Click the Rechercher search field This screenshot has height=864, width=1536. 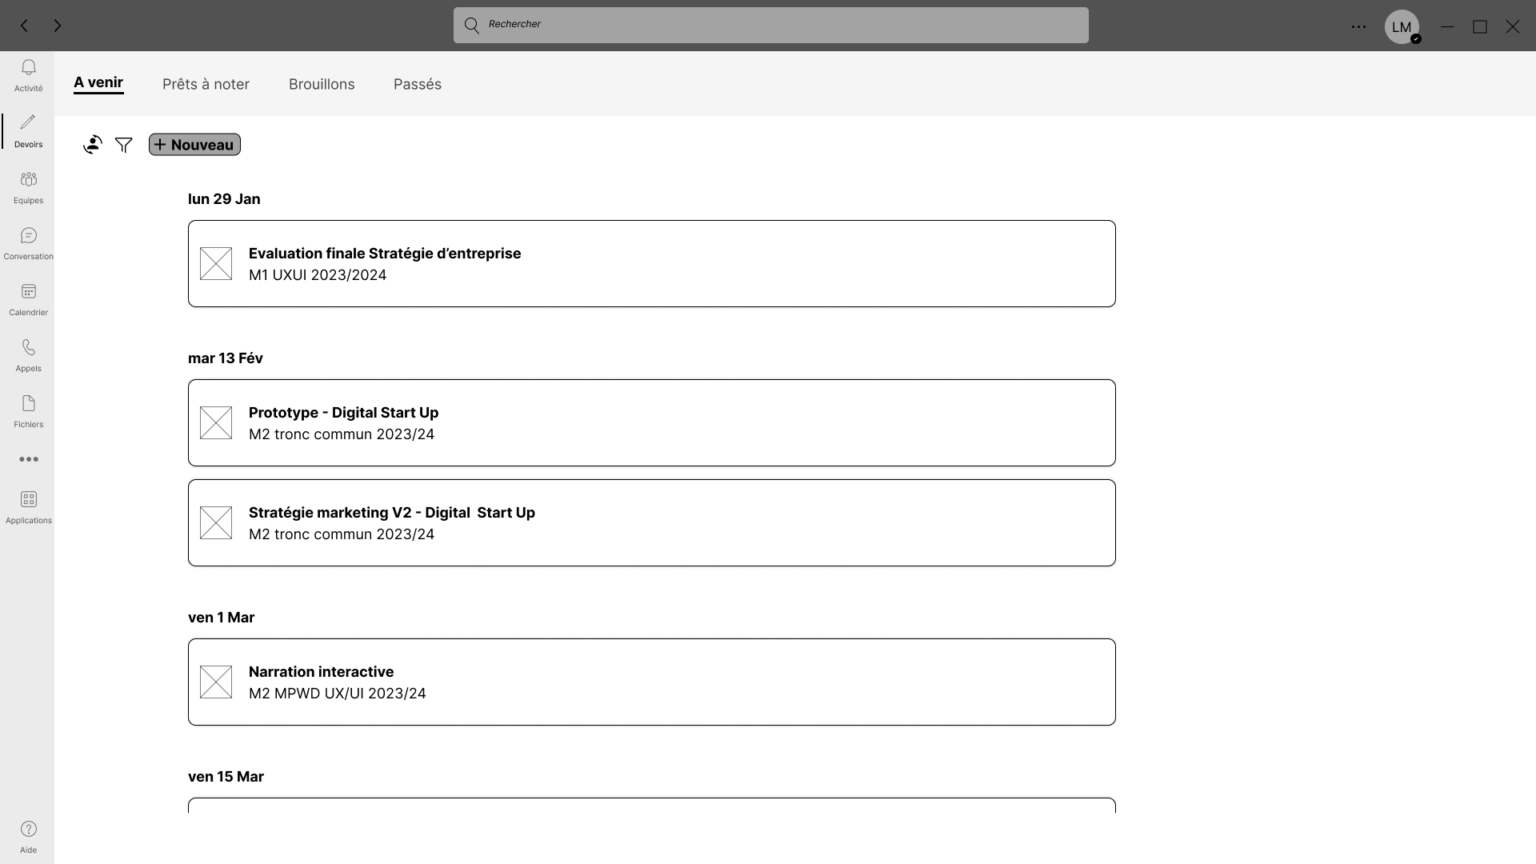pyautogui.click(x=770, y=25)
